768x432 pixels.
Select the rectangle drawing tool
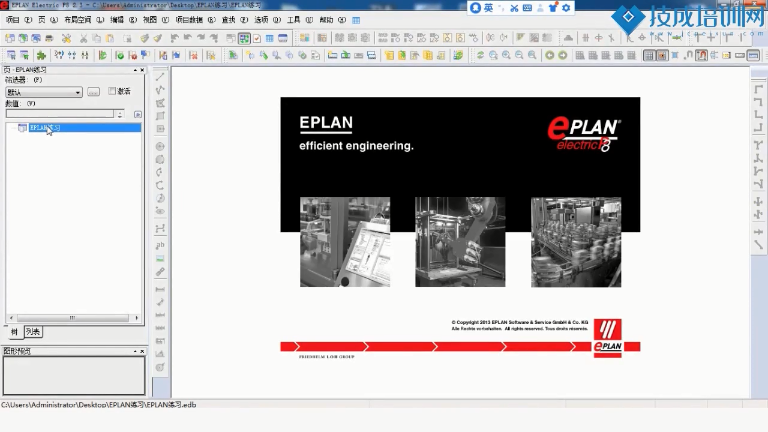pos(160,116)
